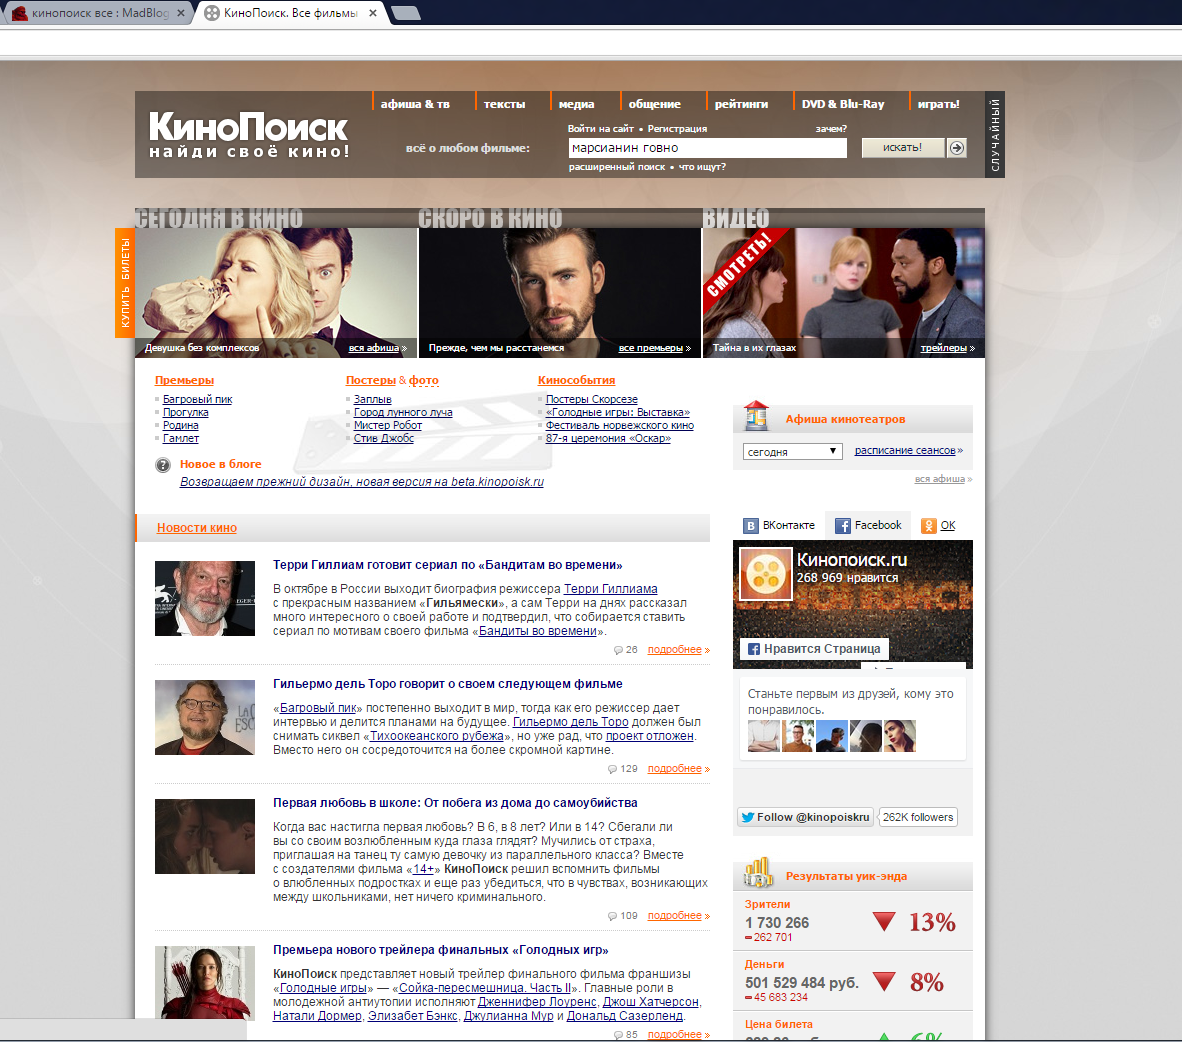Open a new browser tab
Viewport: 1182px width, 1042px height.
click(406, 13)
